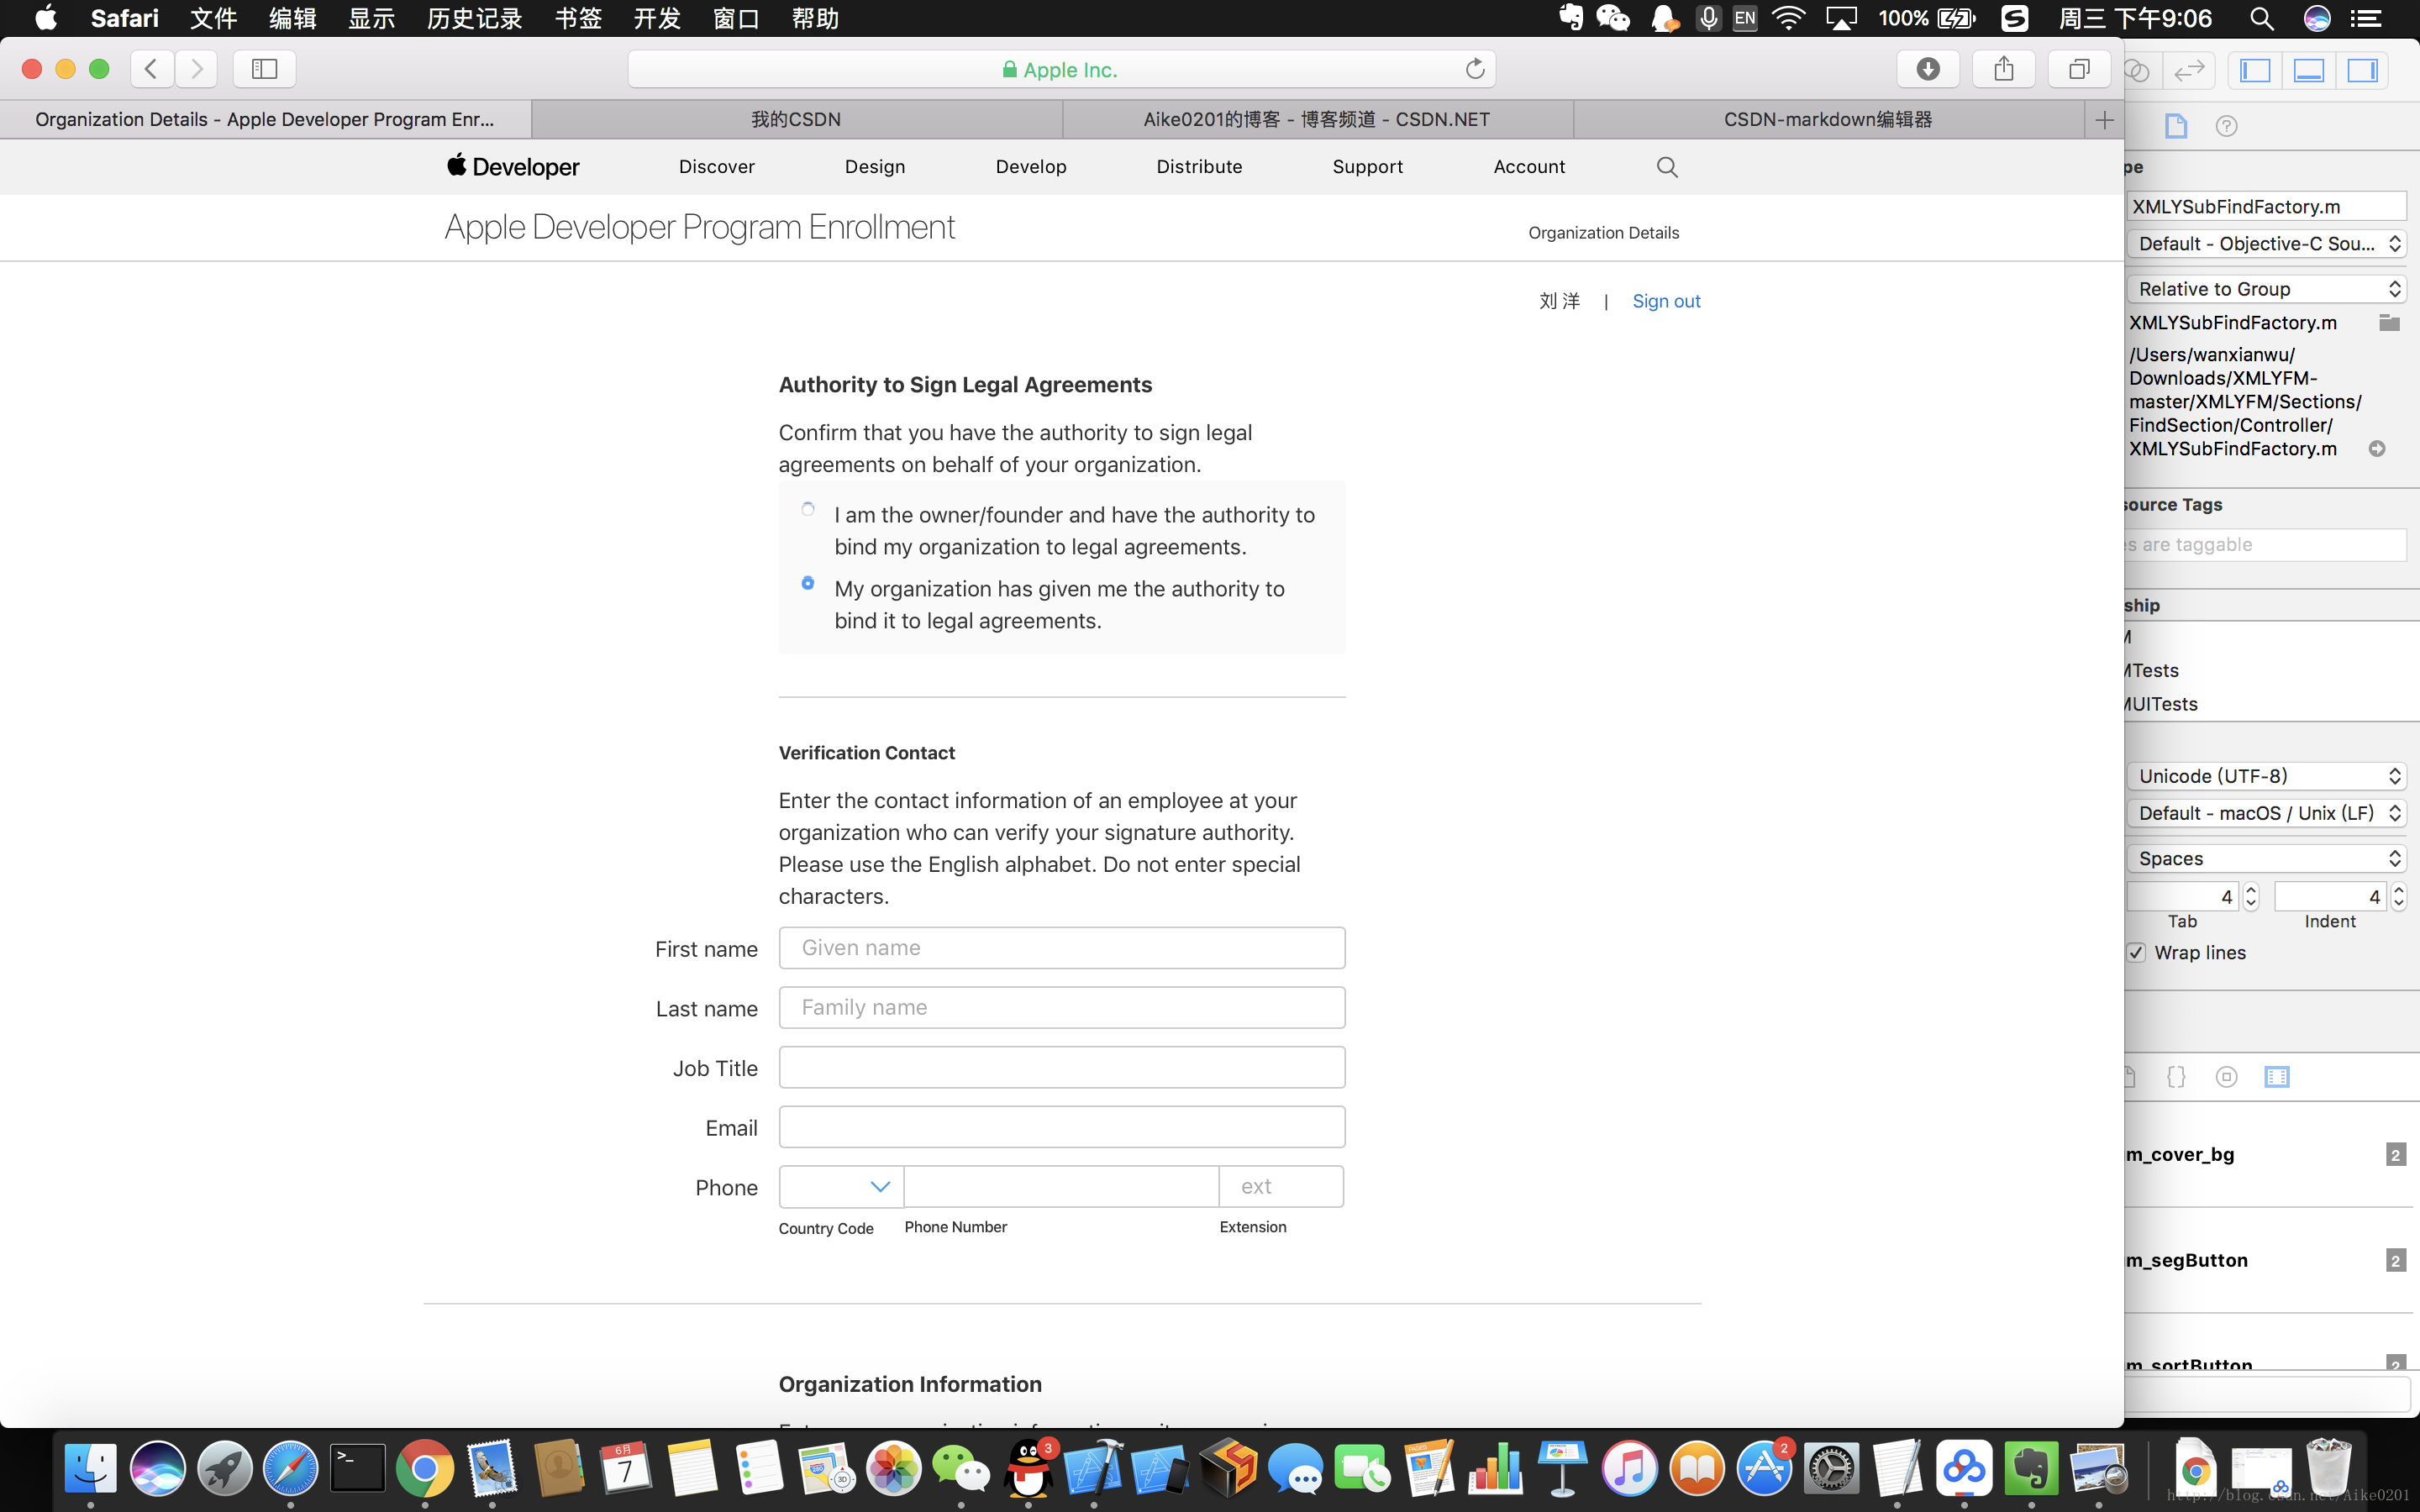Click the Safari search/address bar icon

coord(1066,68)
